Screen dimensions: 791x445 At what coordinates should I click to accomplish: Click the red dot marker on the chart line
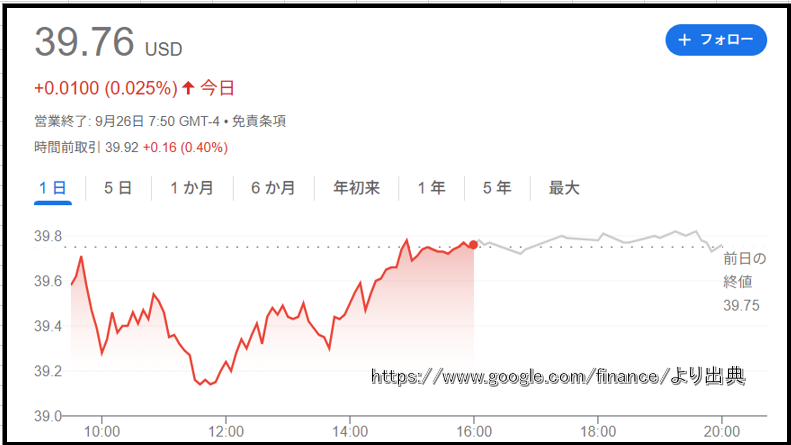[x=473, y=244]
